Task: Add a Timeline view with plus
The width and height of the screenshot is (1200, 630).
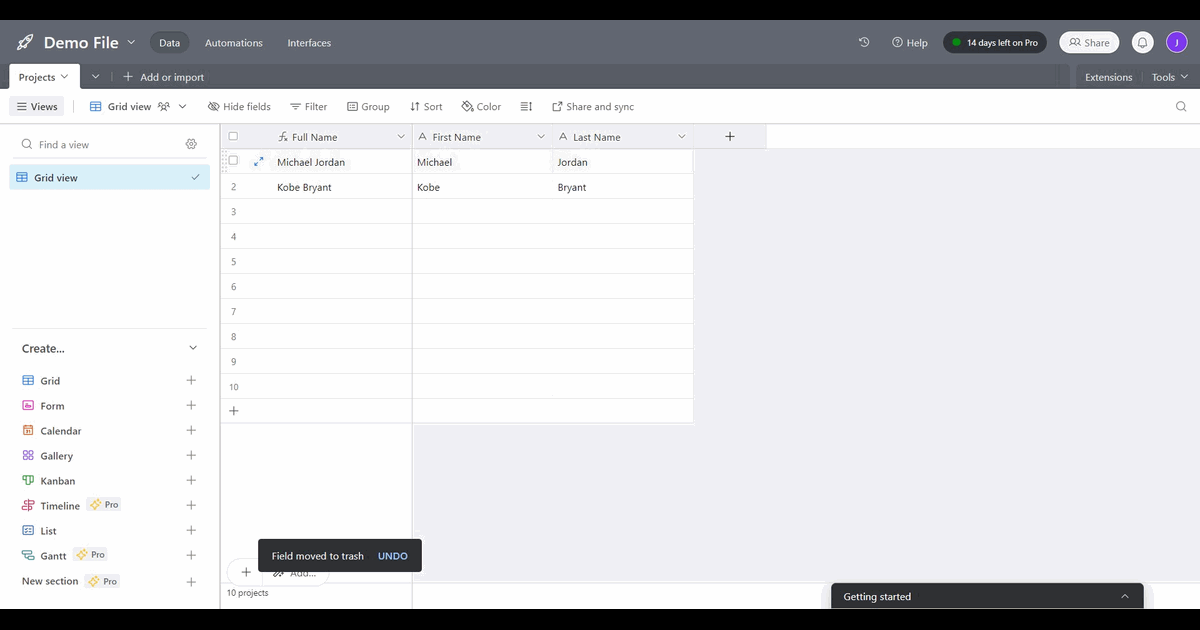Action: (x=191, y=505)
